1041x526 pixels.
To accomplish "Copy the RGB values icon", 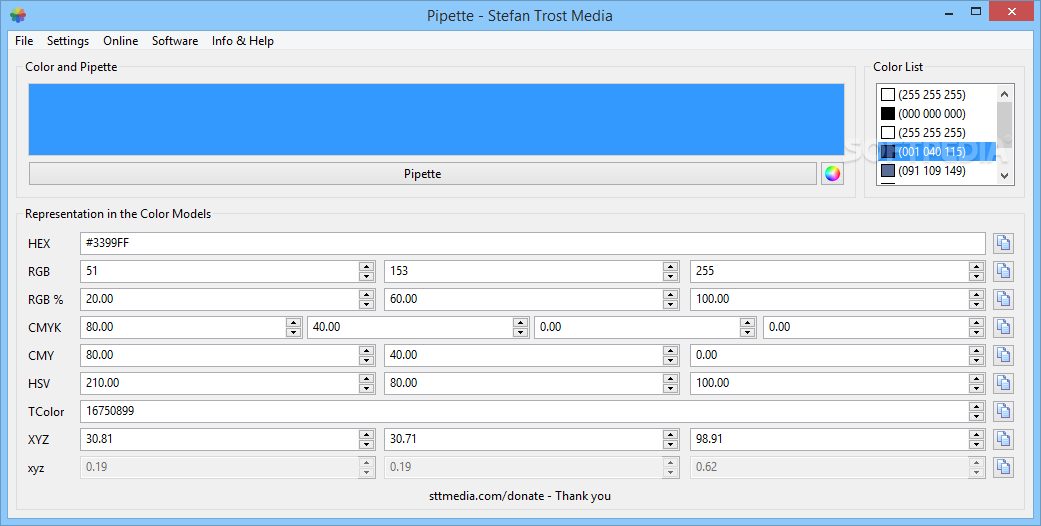I will tap(1003, 271).
